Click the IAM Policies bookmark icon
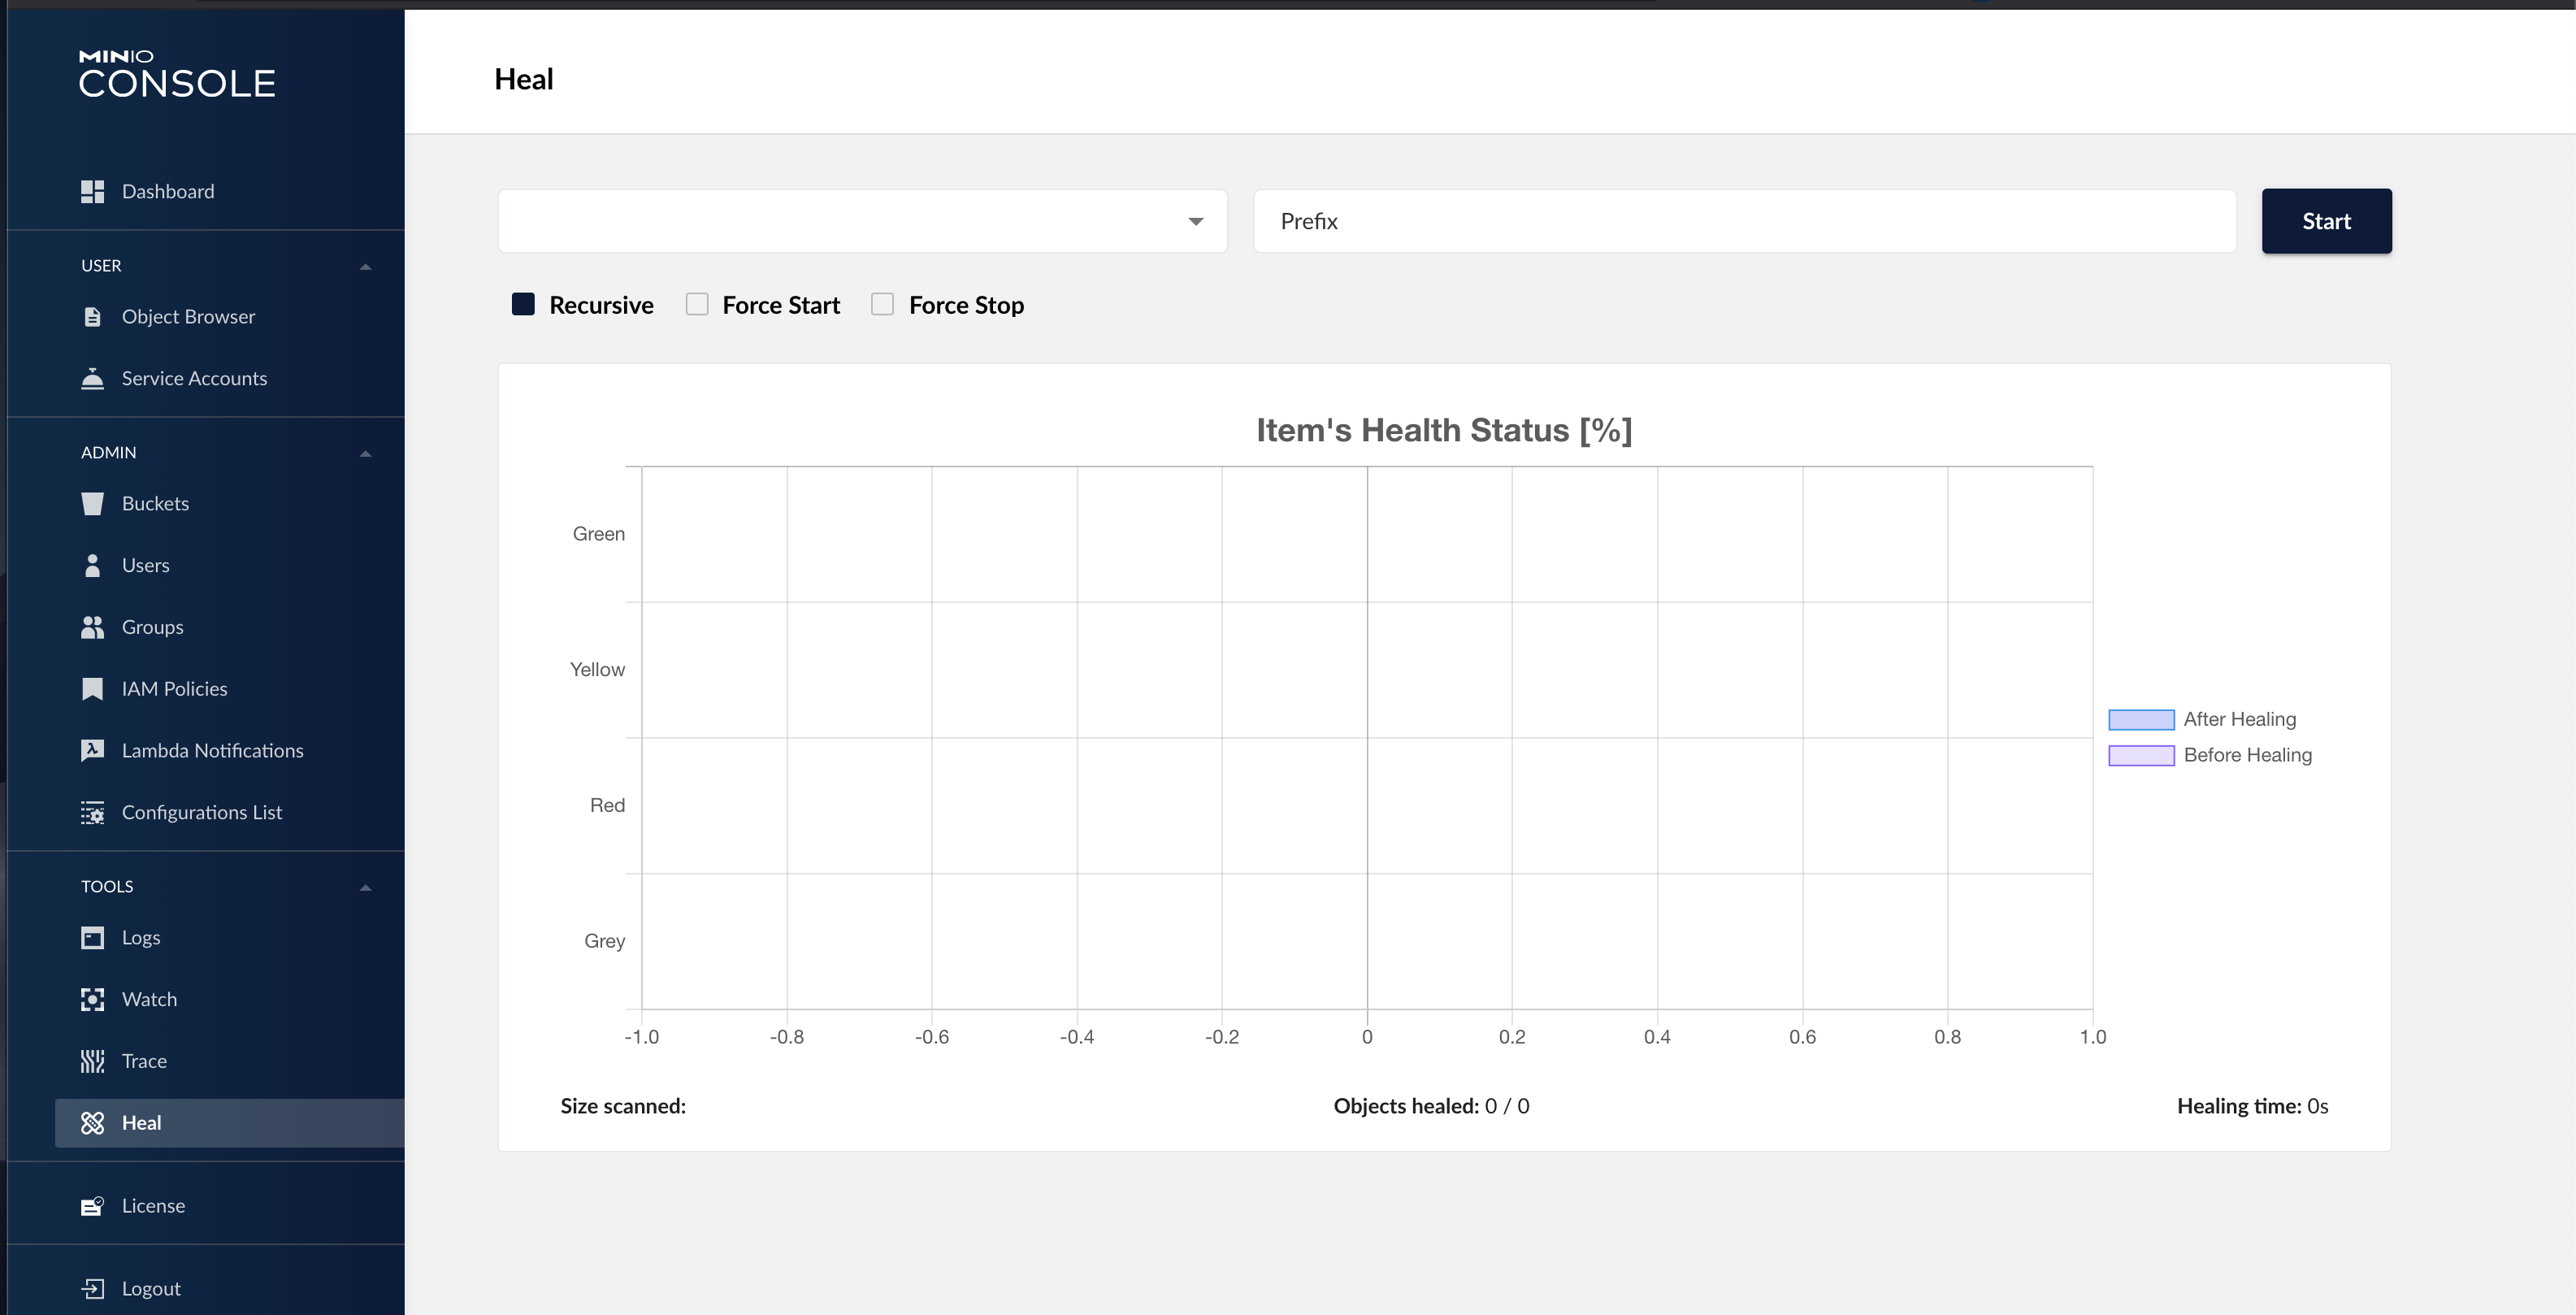This screenshot has height=1315, width=2576. (x=92, y=689)
